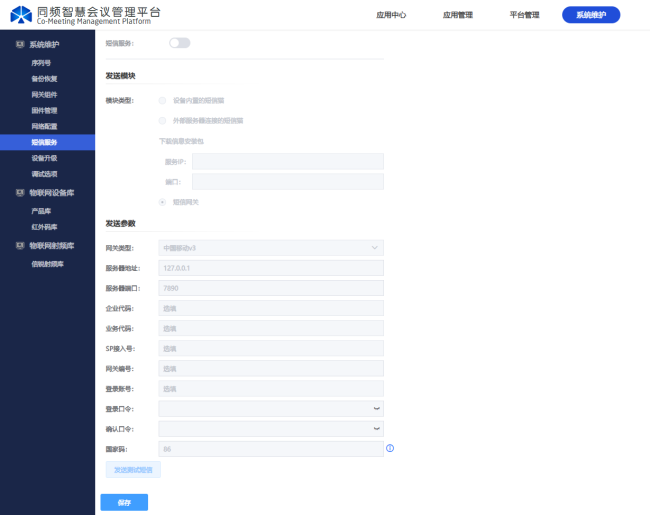Toggle the 短信服务 switch on
The width and height of the screenshot is (651, 515).
pyautogui.click(x=180, y=43)
